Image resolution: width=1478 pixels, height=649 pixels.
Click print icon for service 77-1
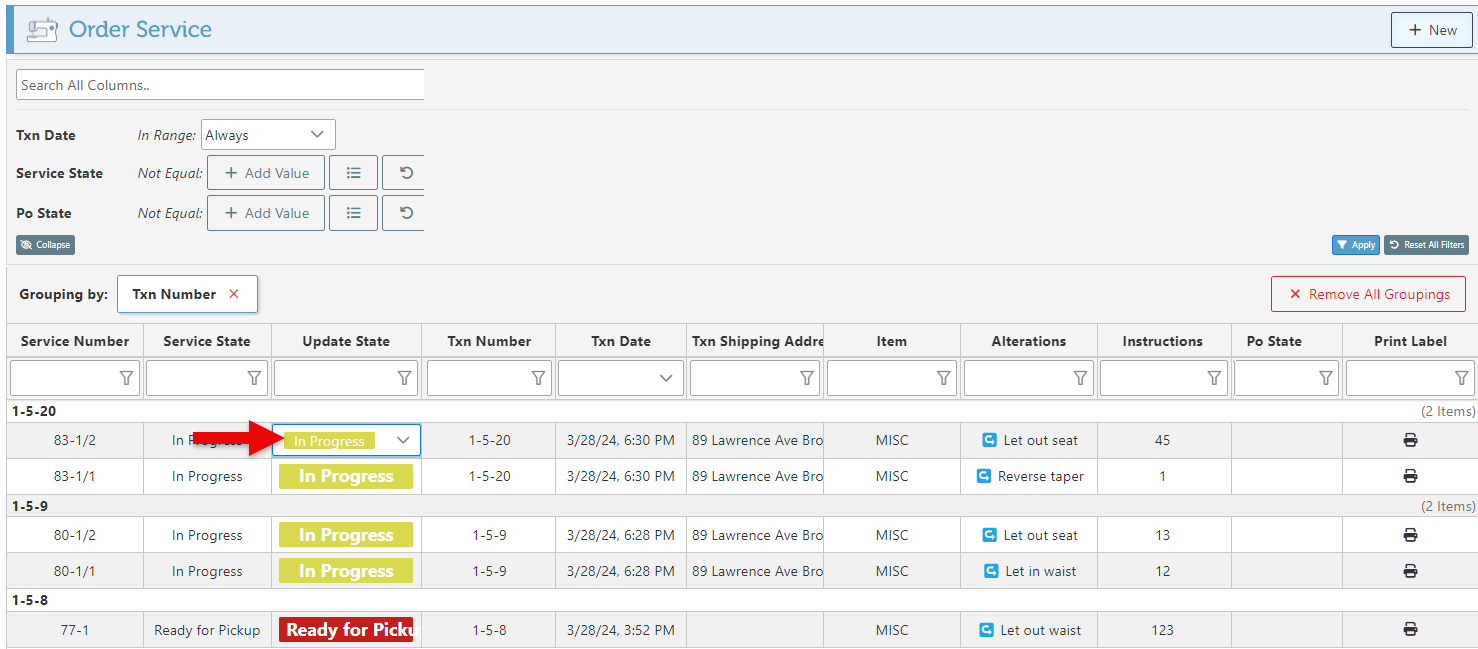coord(1410,630)
